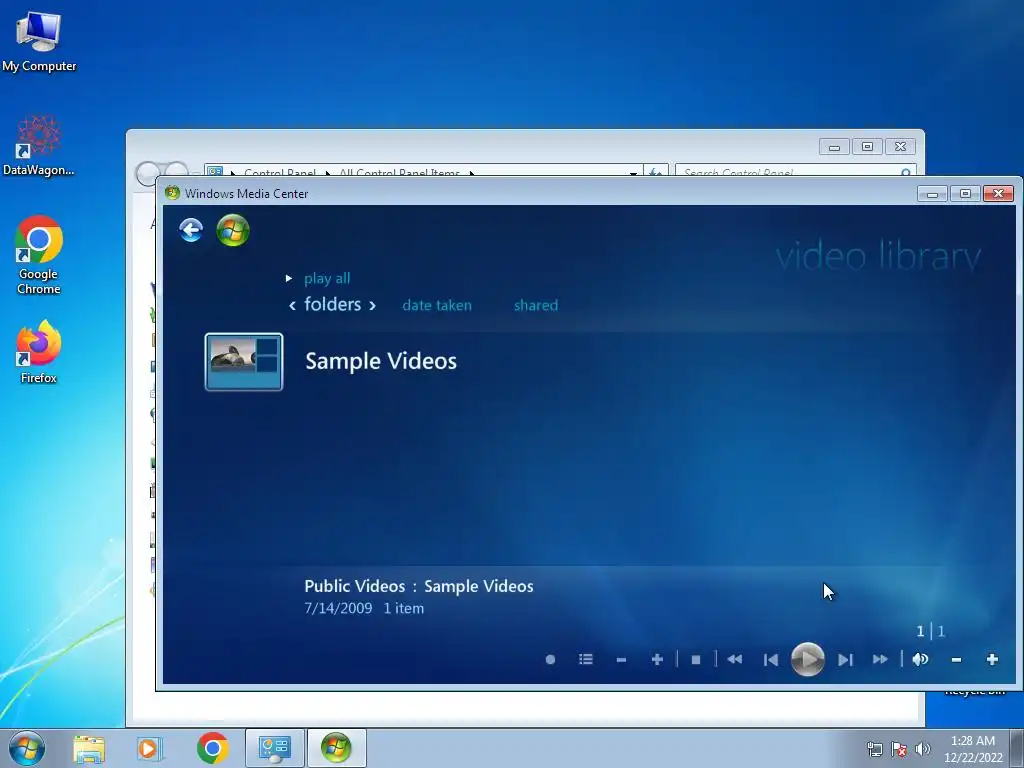The height and width of the screenshot is (768, 1024).
Task: Open Chrome from the taskbar
Action: 212,748
